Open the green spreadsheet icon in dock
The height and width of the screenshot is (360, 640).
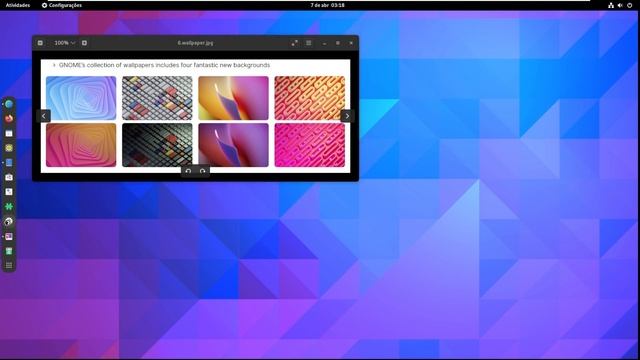(9, 251)
